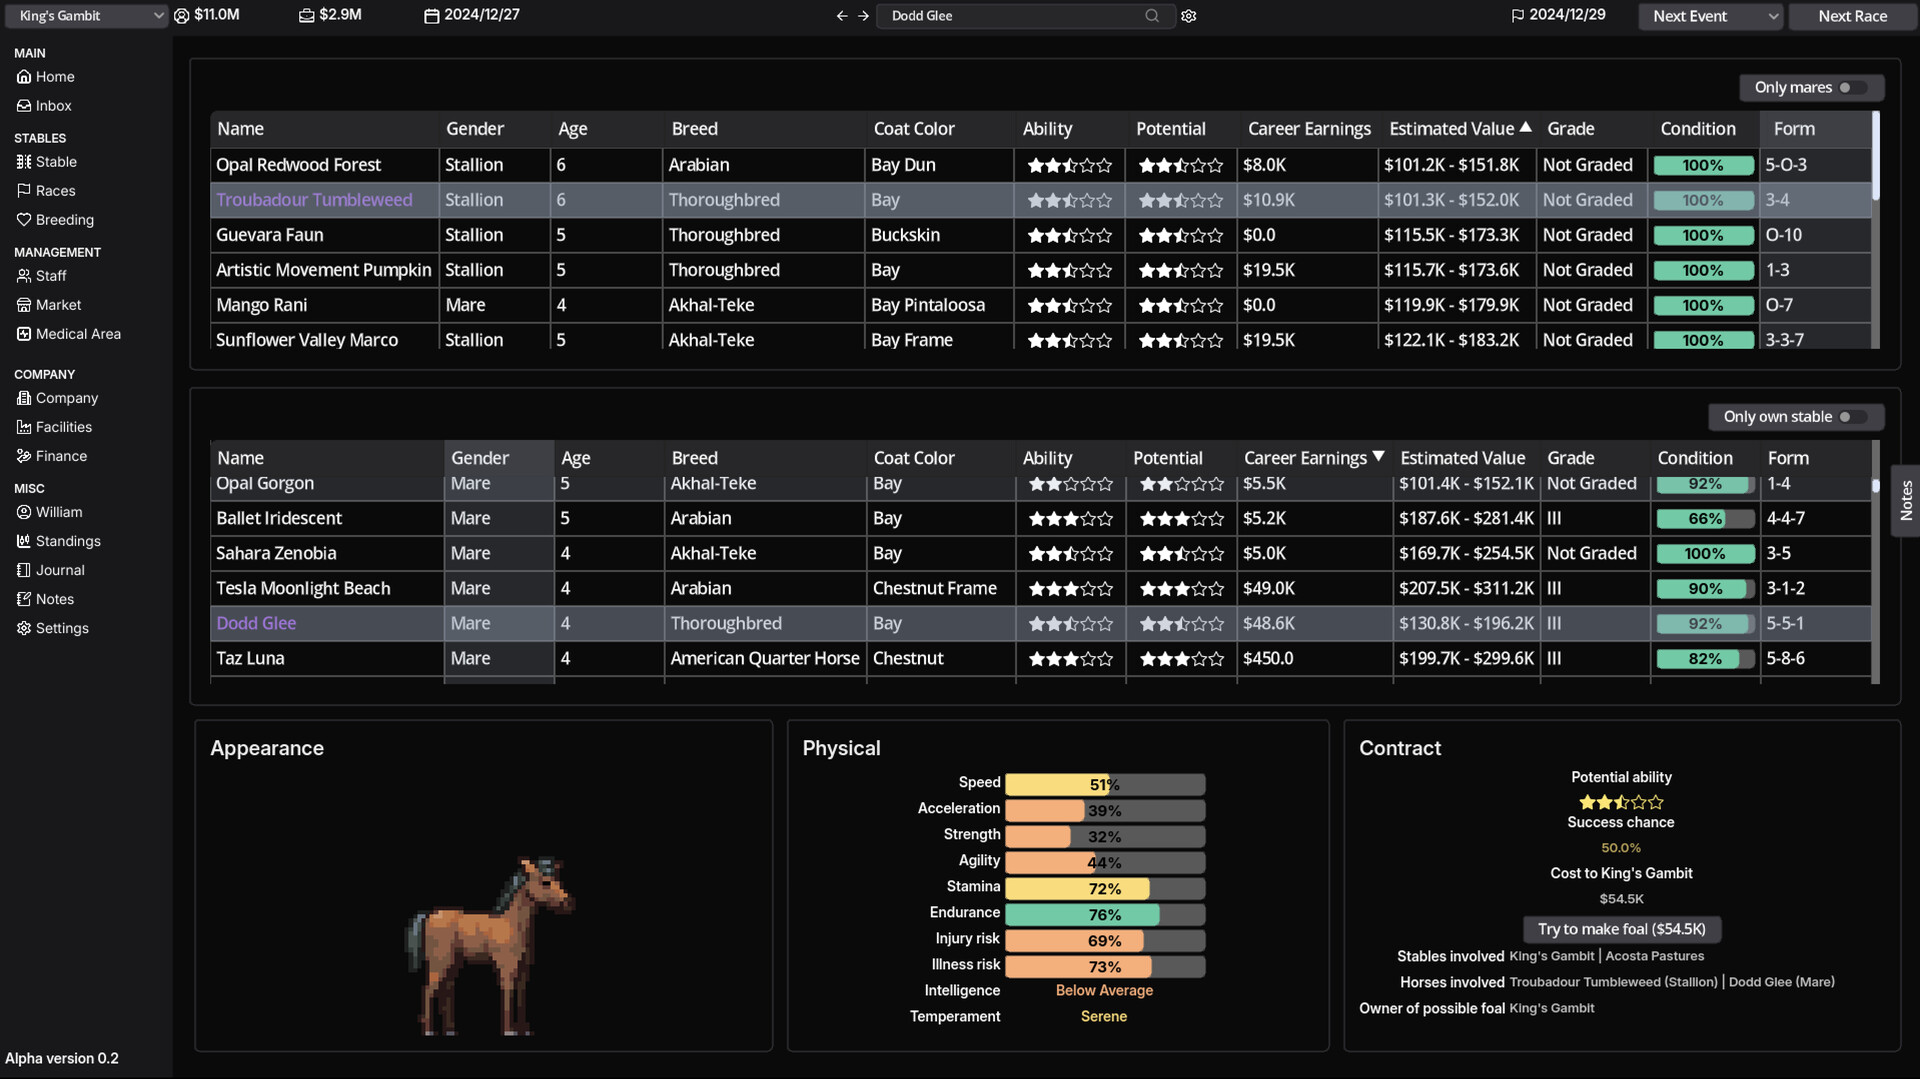This screenshot has width=1920, height=1079.
Task: Click the Speed 51% stat bar
Action: coord(1104,785)
